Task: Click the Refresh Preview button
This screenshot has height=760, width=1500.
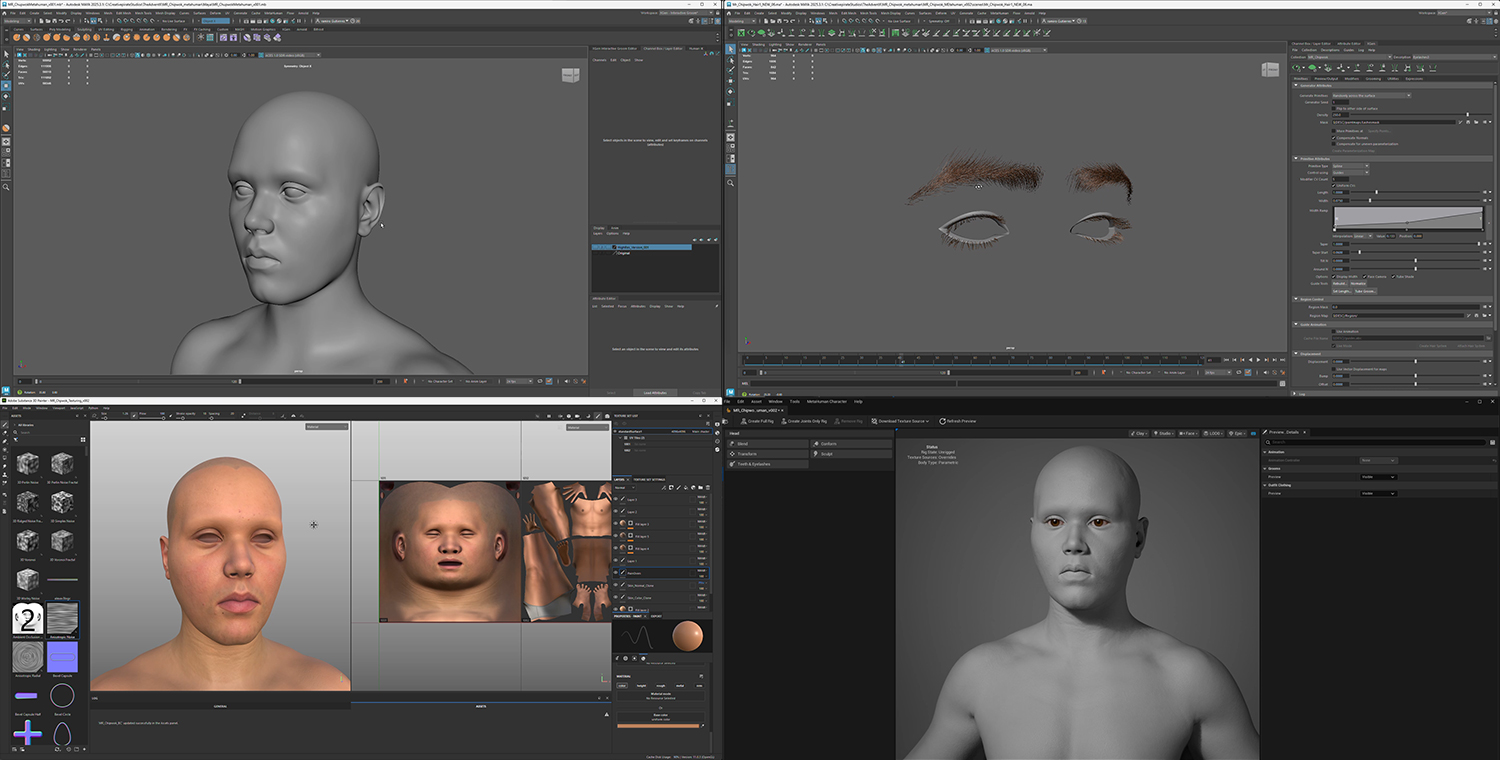Action: tap(955, 421)
